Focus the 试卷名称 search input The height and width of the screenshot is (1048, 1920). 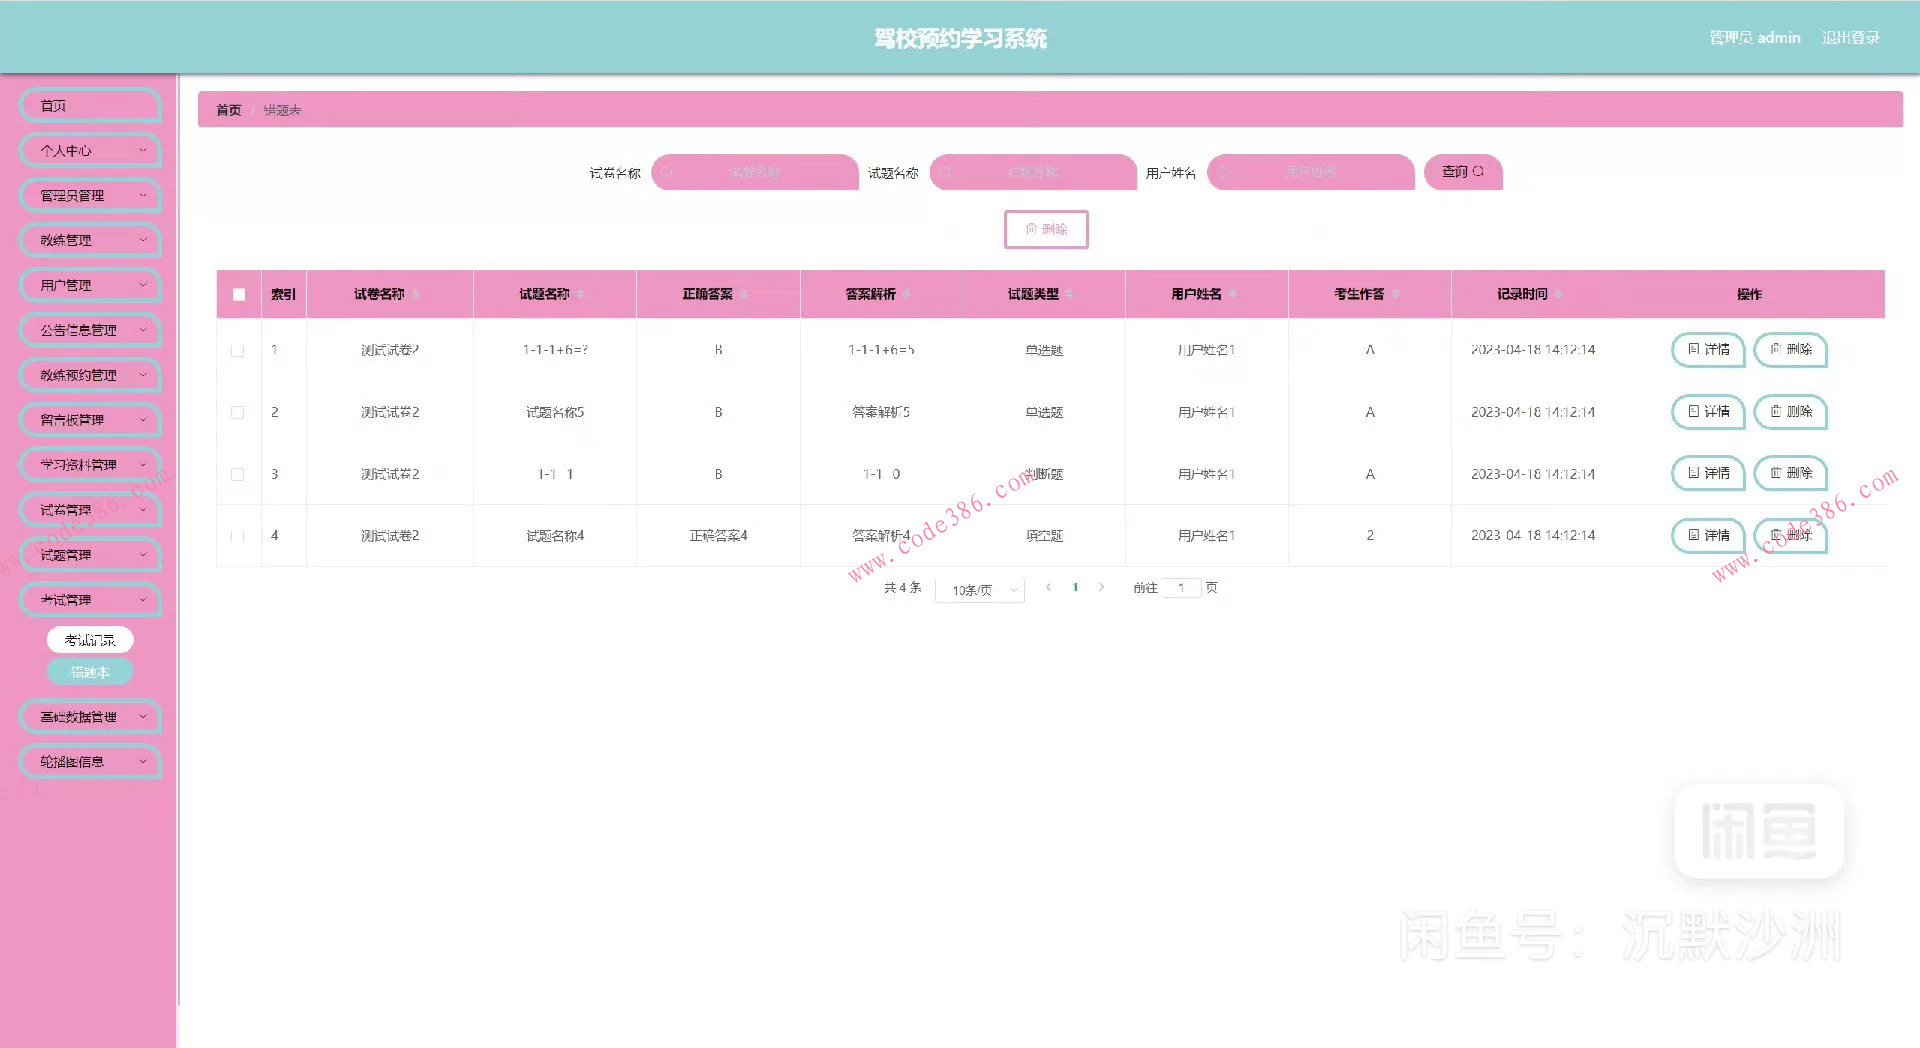click(755, 172)
